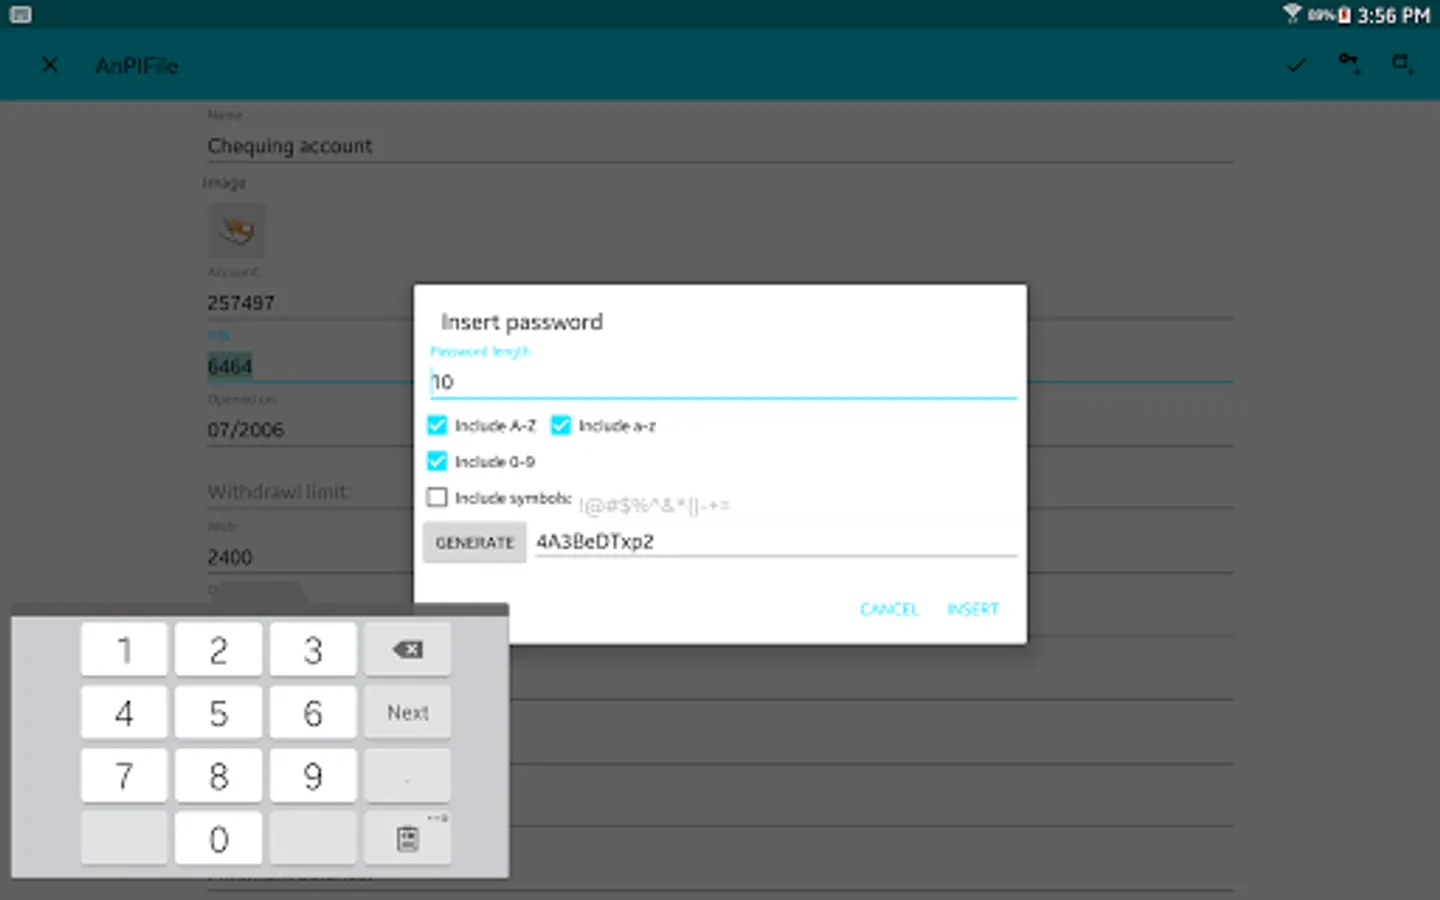
Task: Tap the Next key on the keypad
Action: tap(407, 712)
